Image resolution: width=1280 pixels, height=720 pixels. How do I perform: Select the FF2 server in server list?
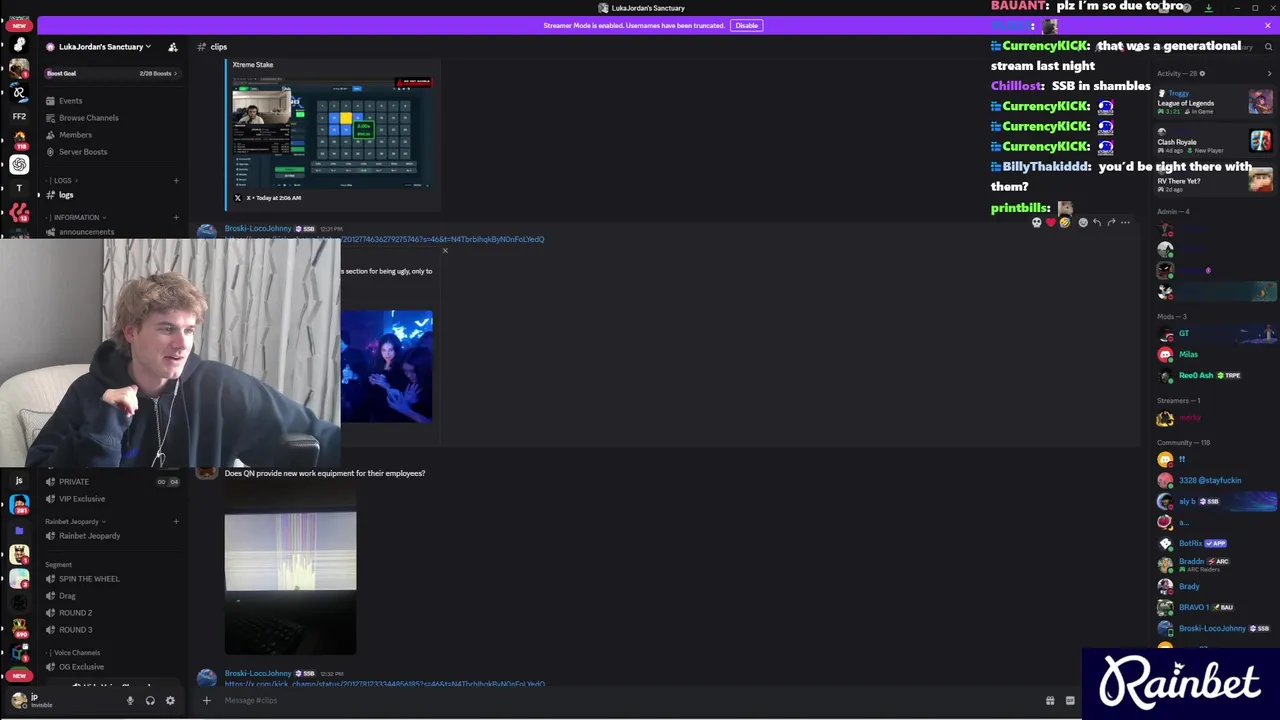19,116
